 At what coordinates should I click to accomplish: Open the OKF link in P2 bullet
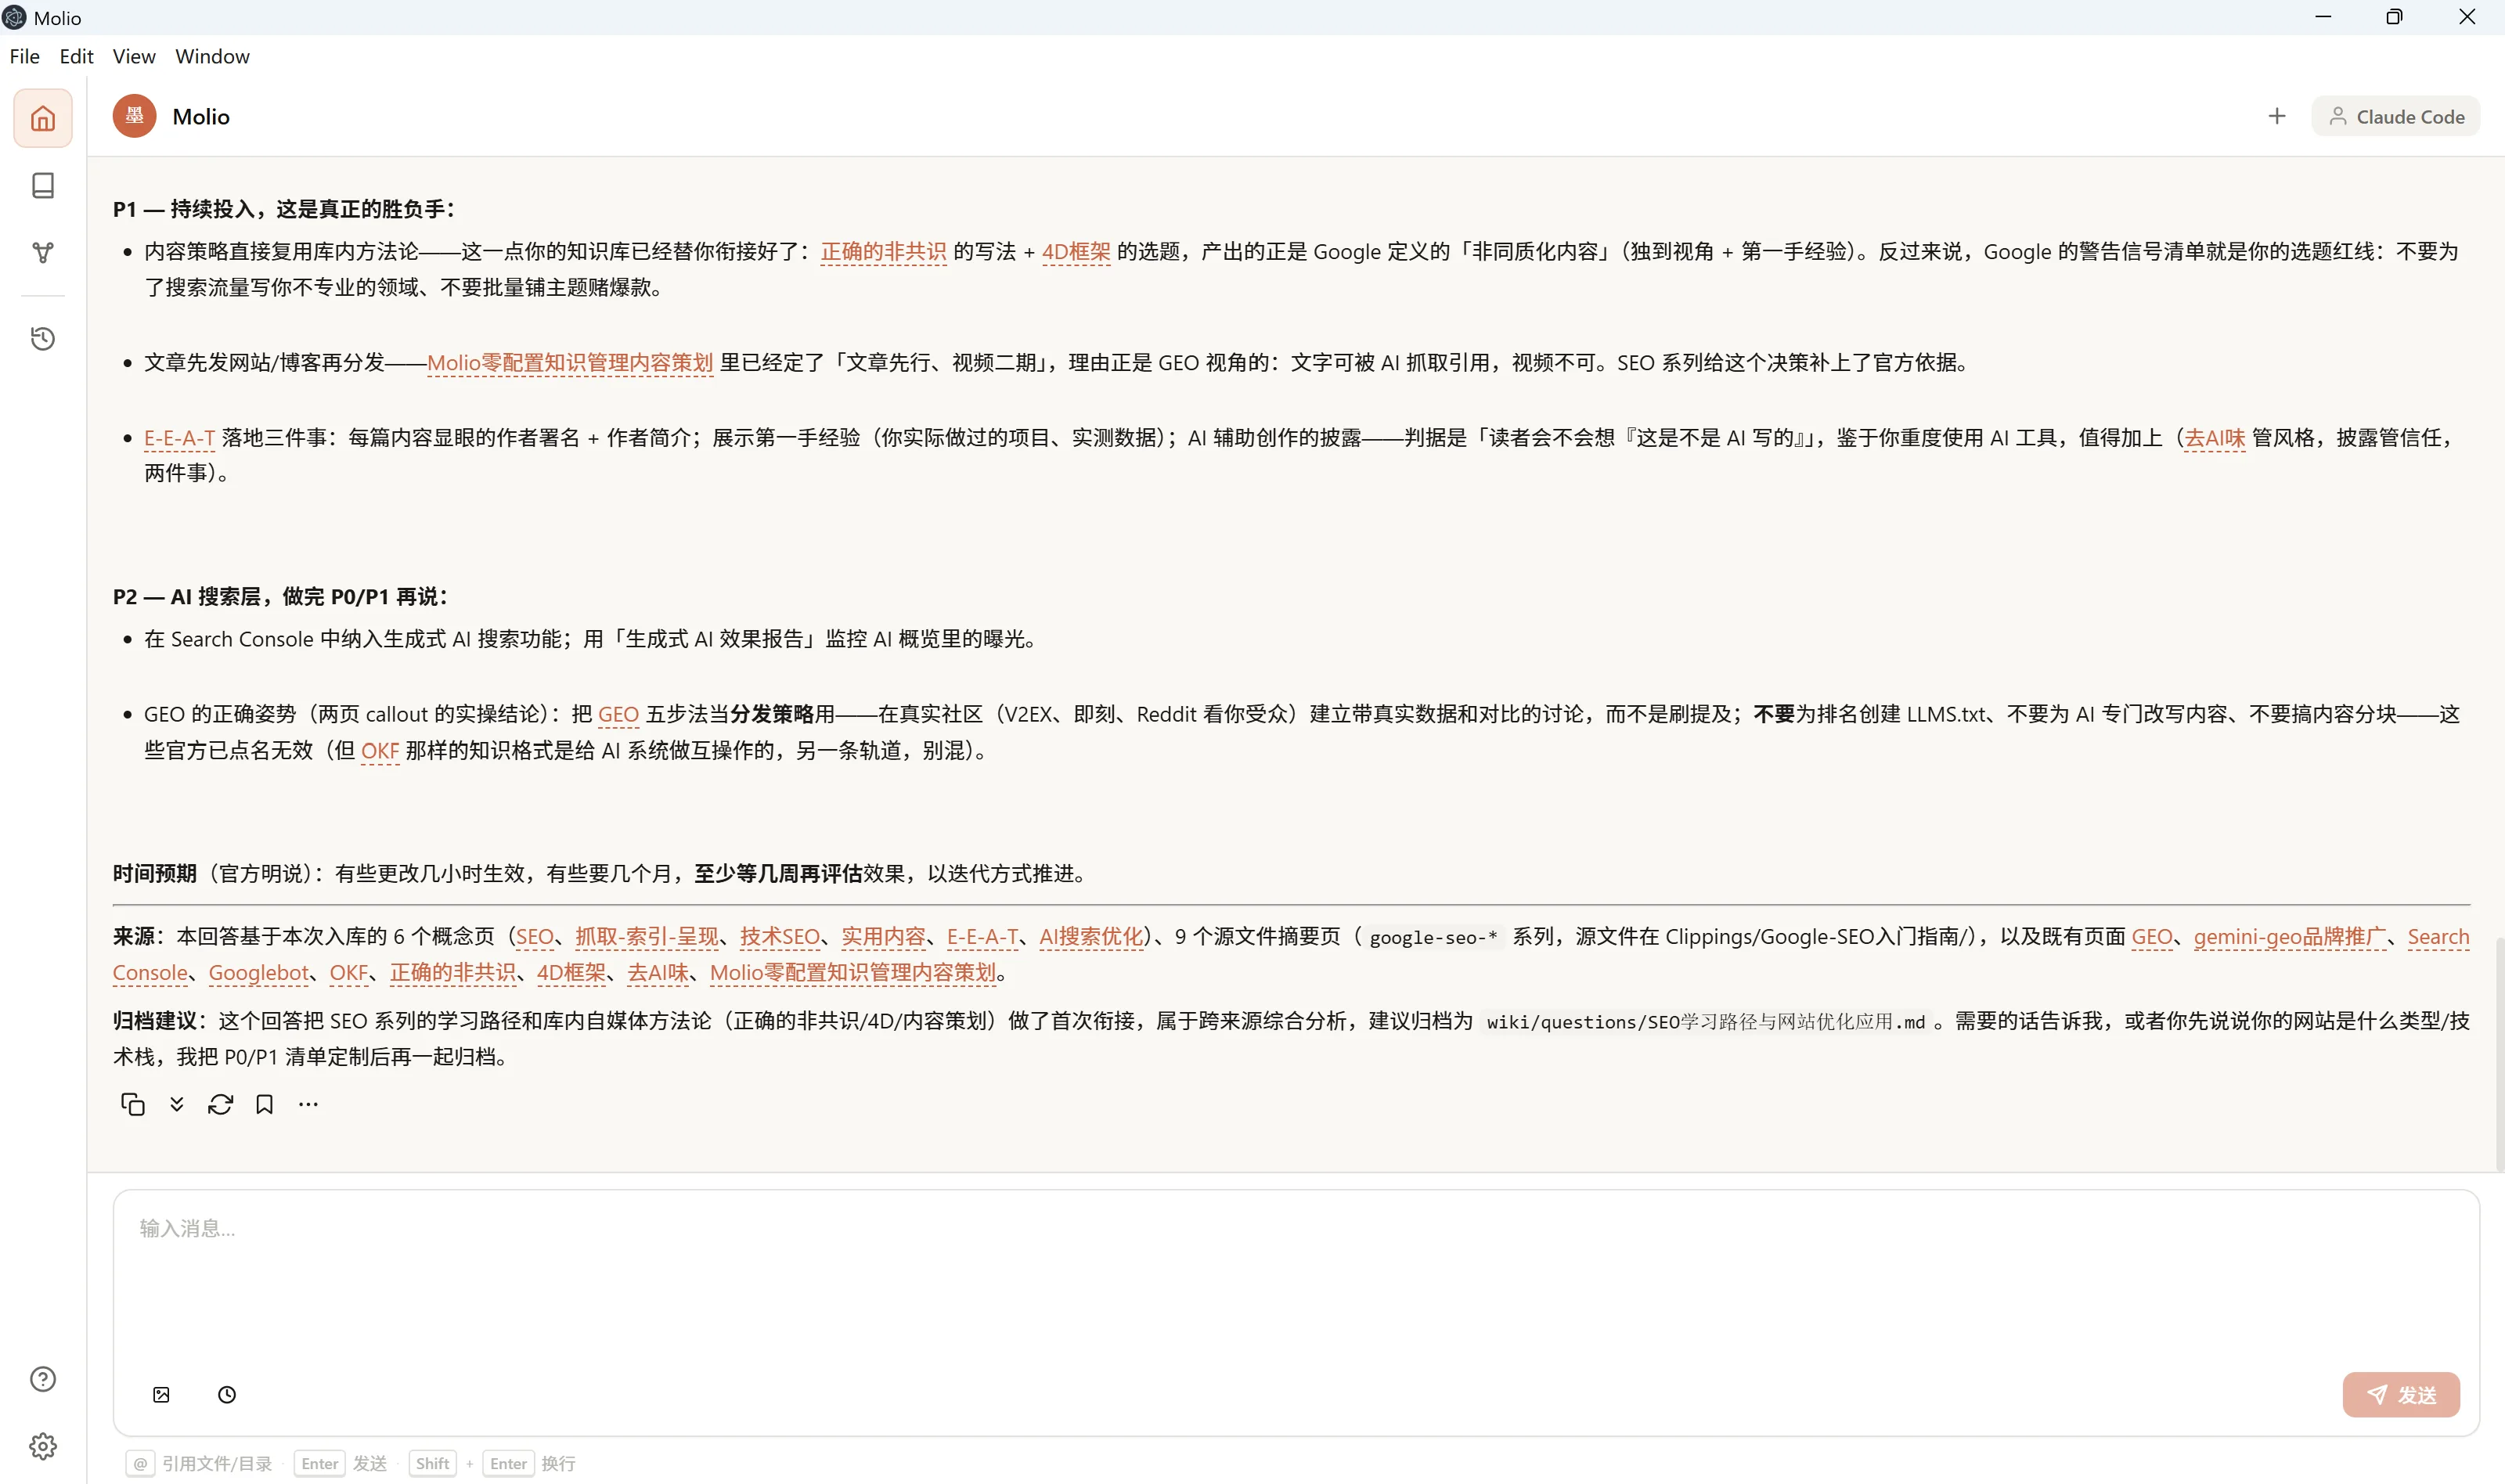(x=380, y=751)
